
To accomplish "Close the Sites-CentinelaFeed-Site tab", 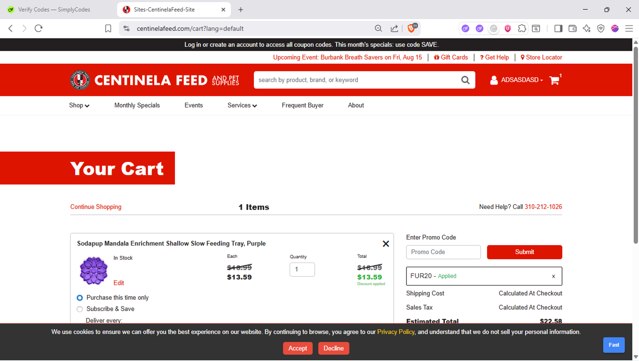I will (223, 9).
